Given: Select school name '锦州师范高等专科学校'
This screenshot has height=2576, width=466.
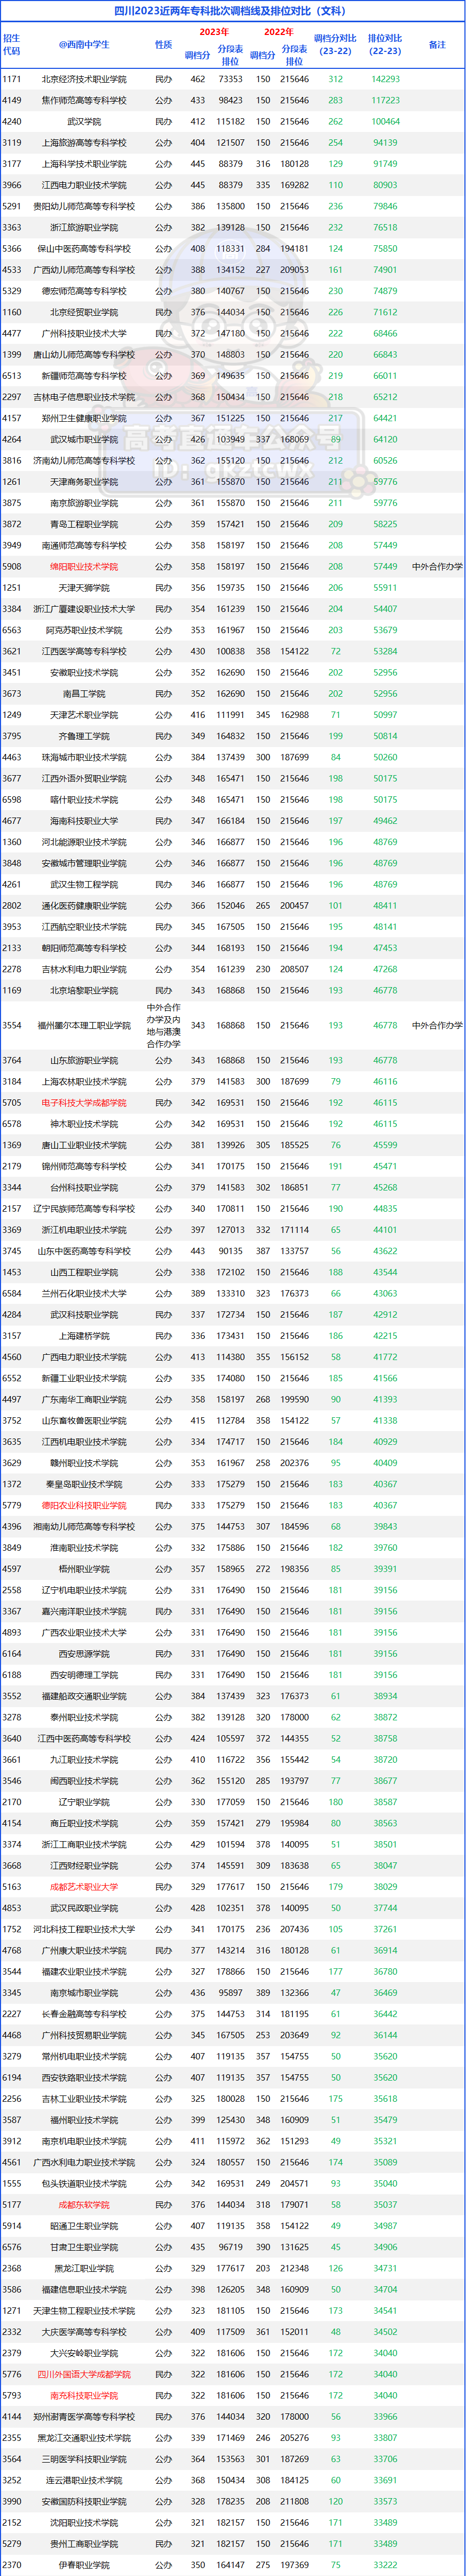Looking at the screenshot, I should pos(84,1167).
